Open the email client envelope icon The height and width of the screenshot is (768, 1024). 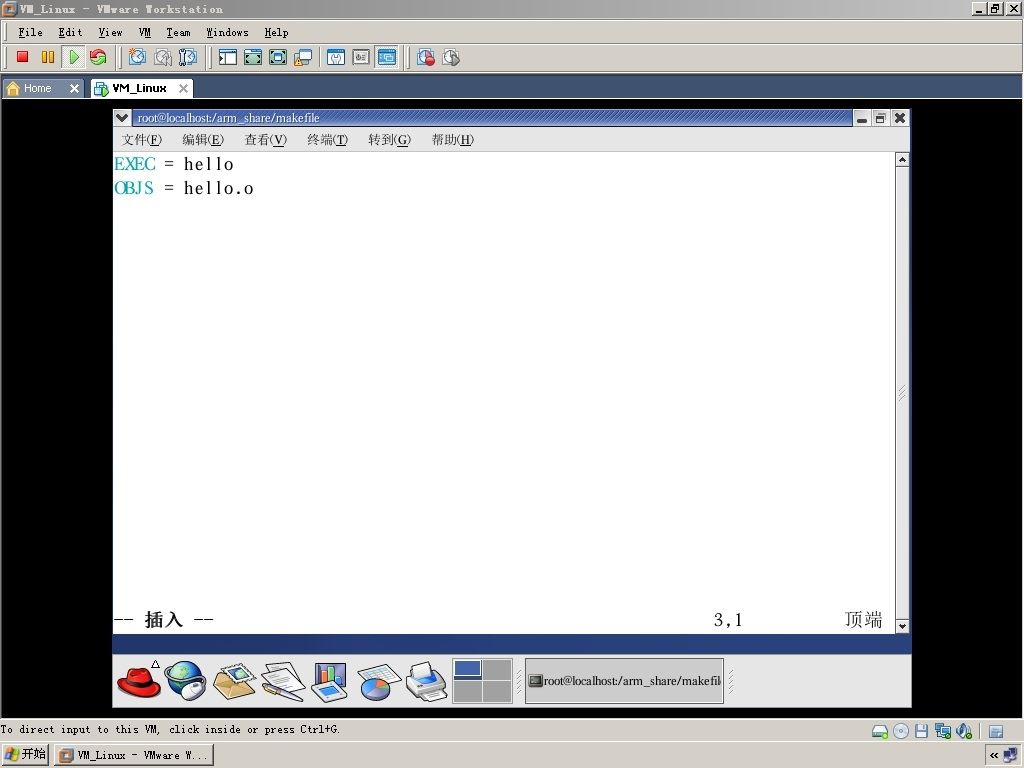(x=234, y=681)
